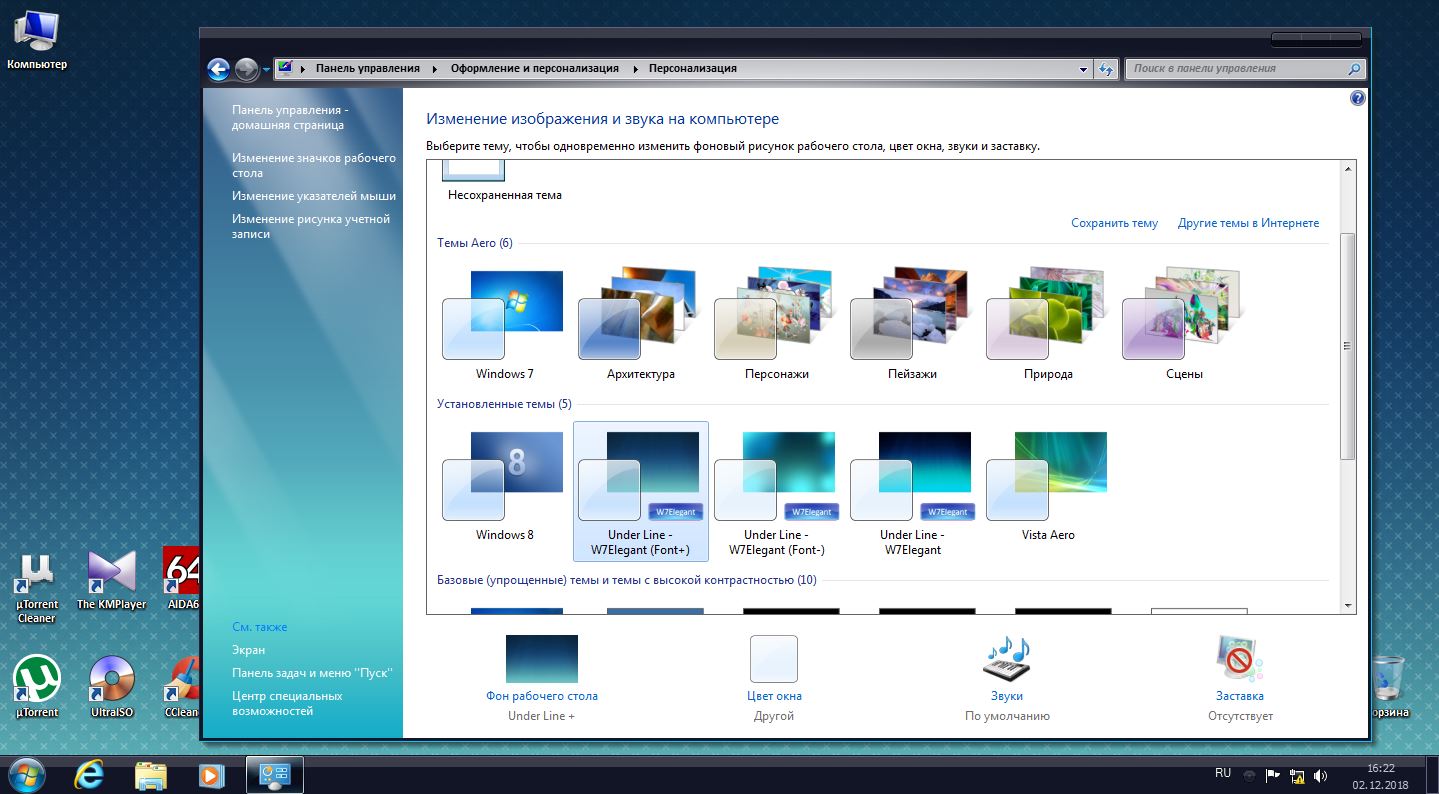This screenshot has height=794, width=1439.
Task: Select the Природа theme
Action: [1049, 324]
